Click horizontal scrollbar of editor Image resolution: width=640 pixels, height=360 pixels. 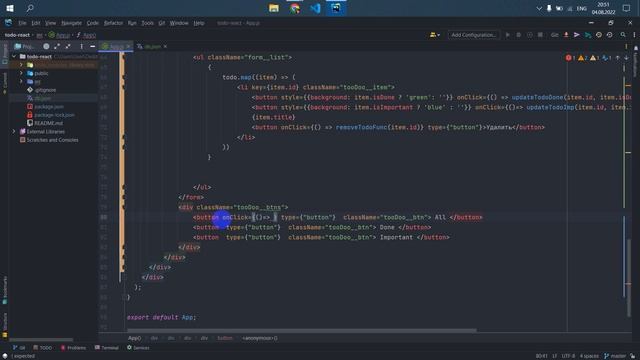coord(301,330)
